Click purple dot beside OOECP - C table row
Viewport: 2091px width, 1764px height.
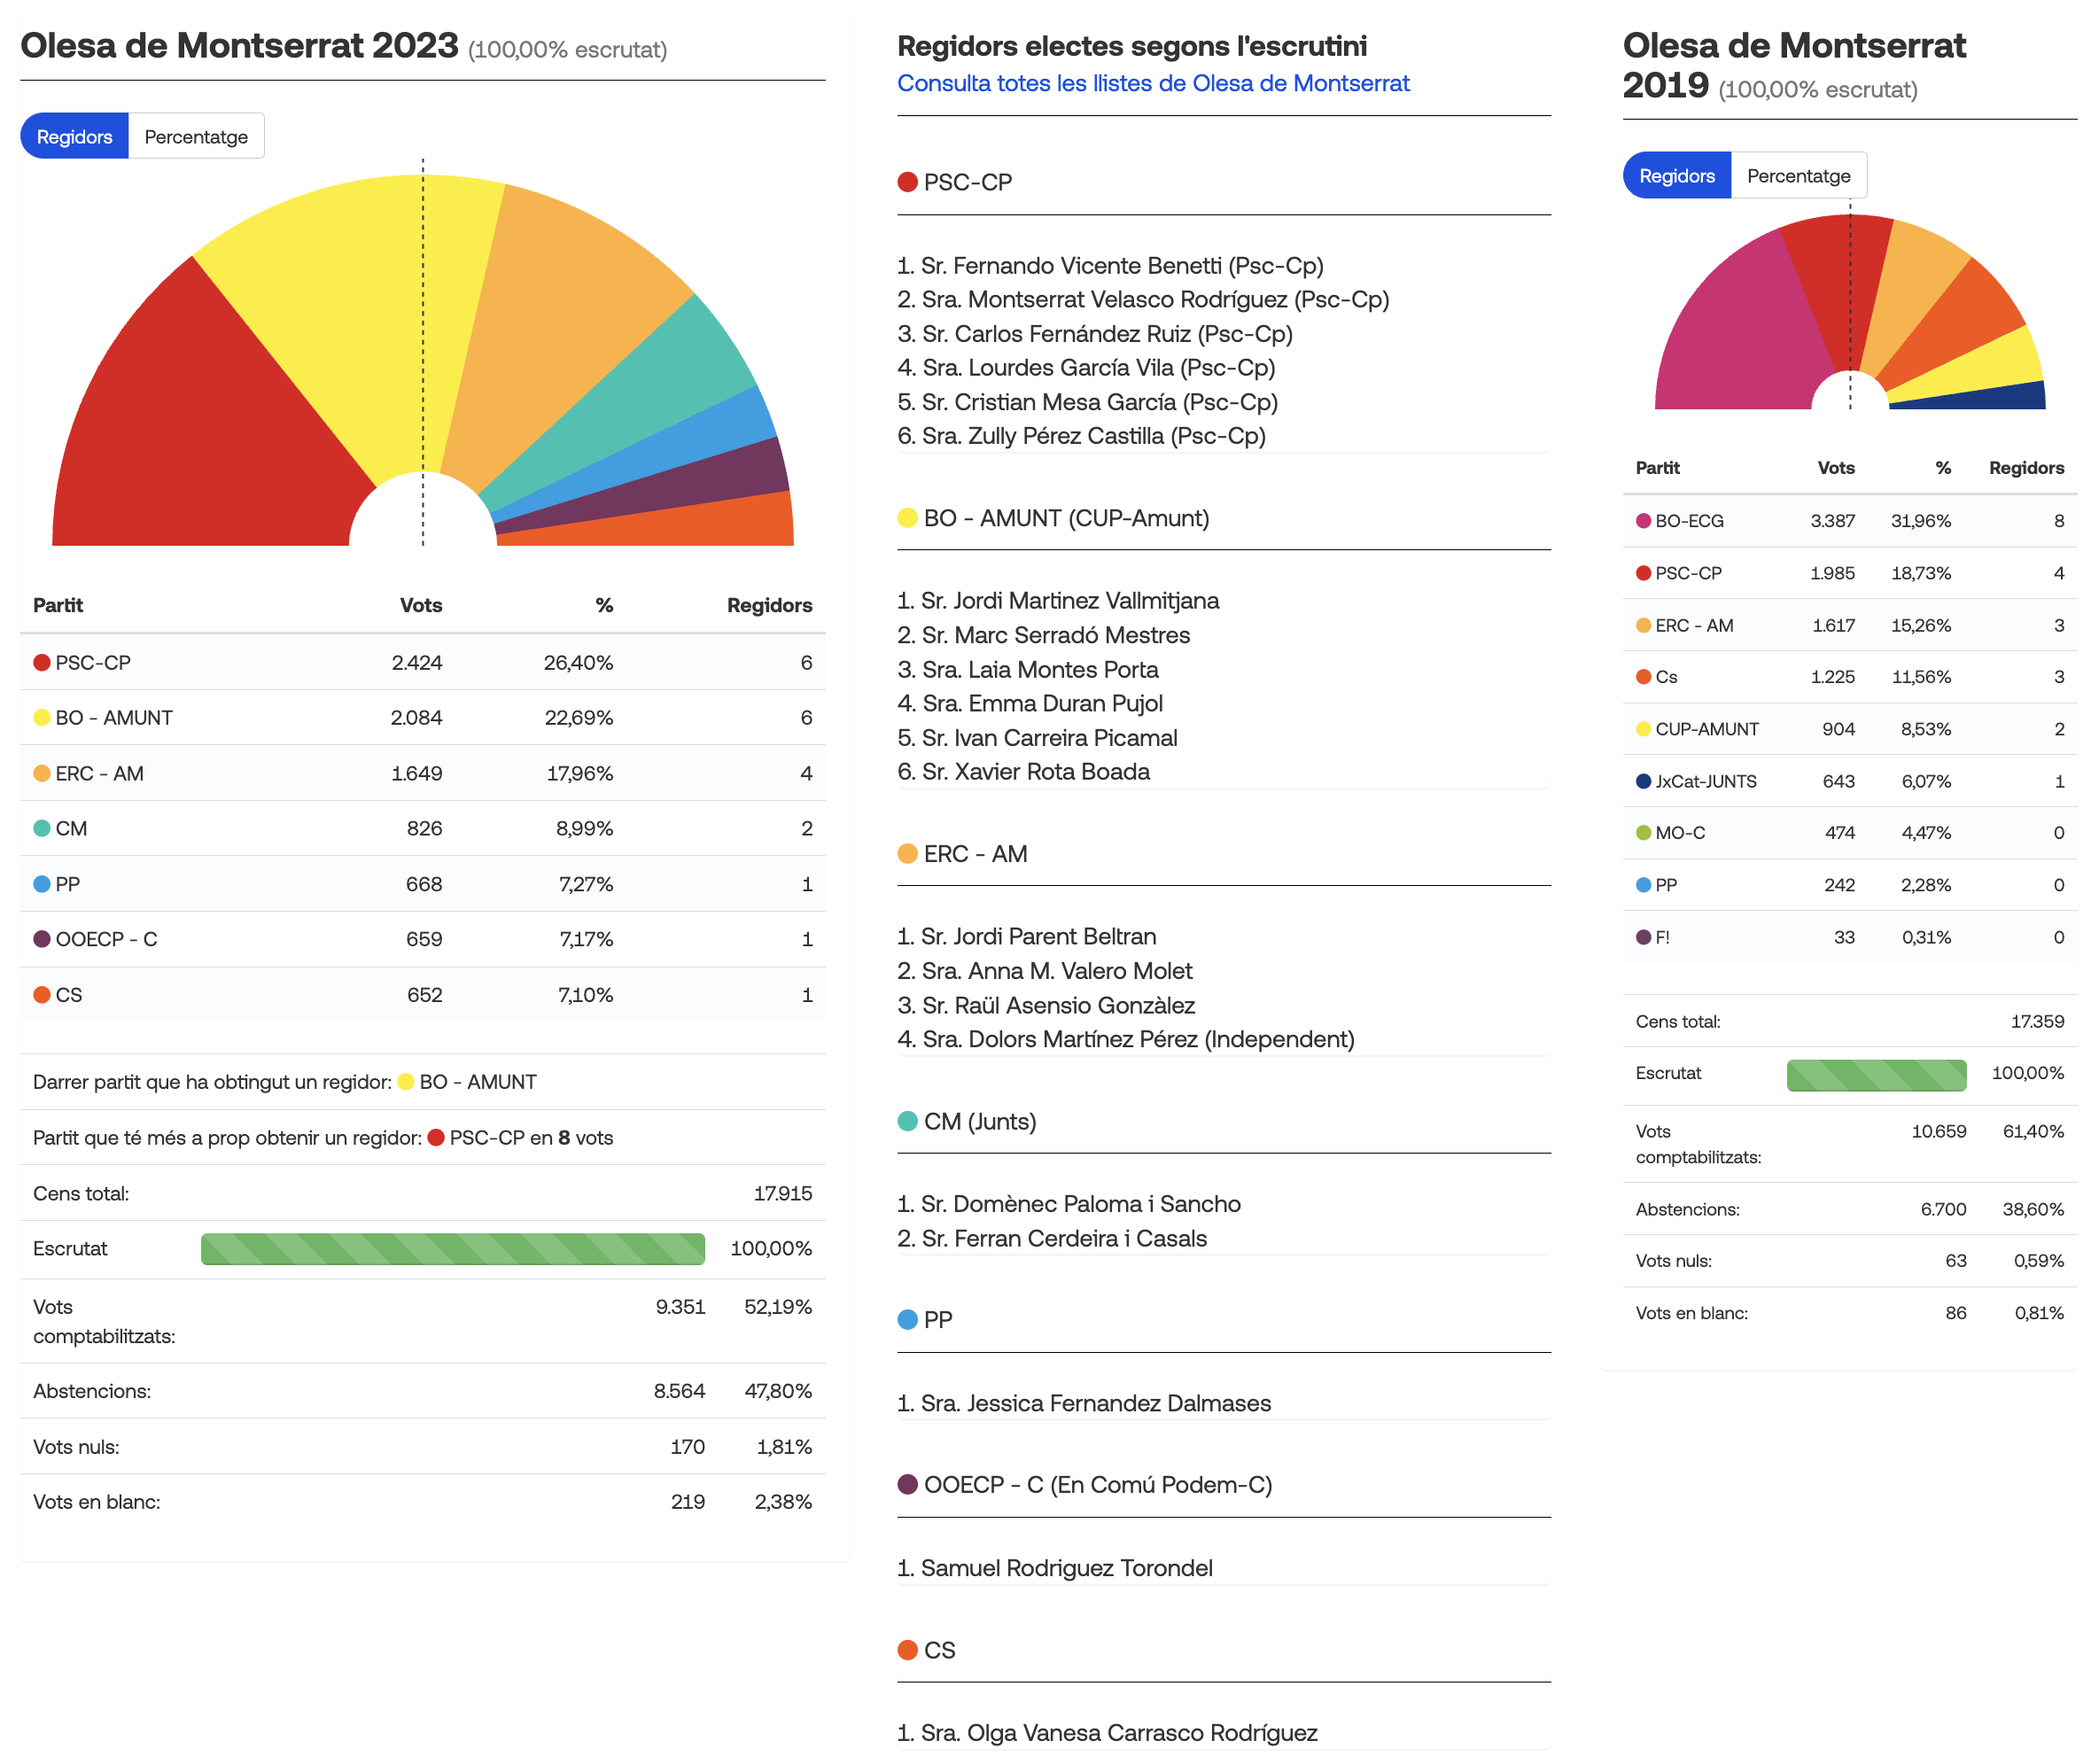coord(42,939)
